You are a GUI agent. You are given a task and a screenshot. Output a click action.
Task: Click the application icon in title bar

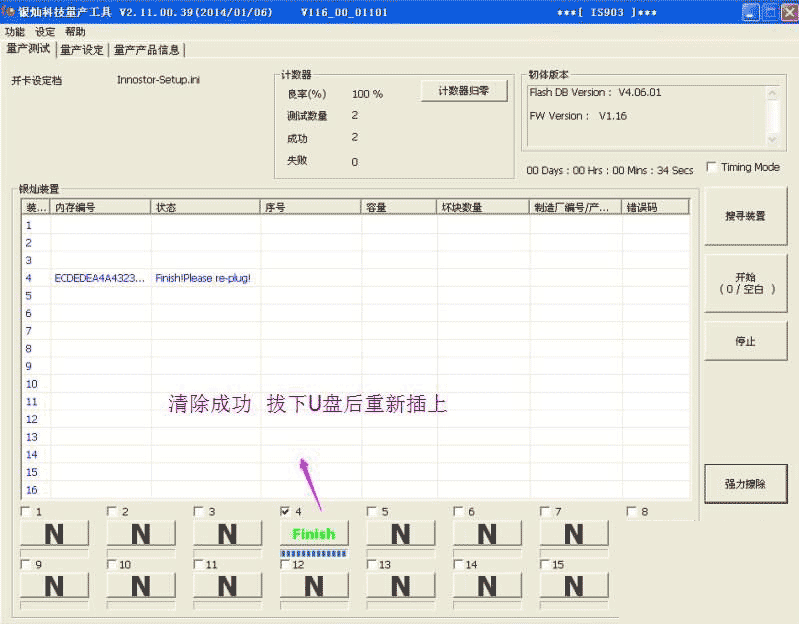(x=7, y=11)
